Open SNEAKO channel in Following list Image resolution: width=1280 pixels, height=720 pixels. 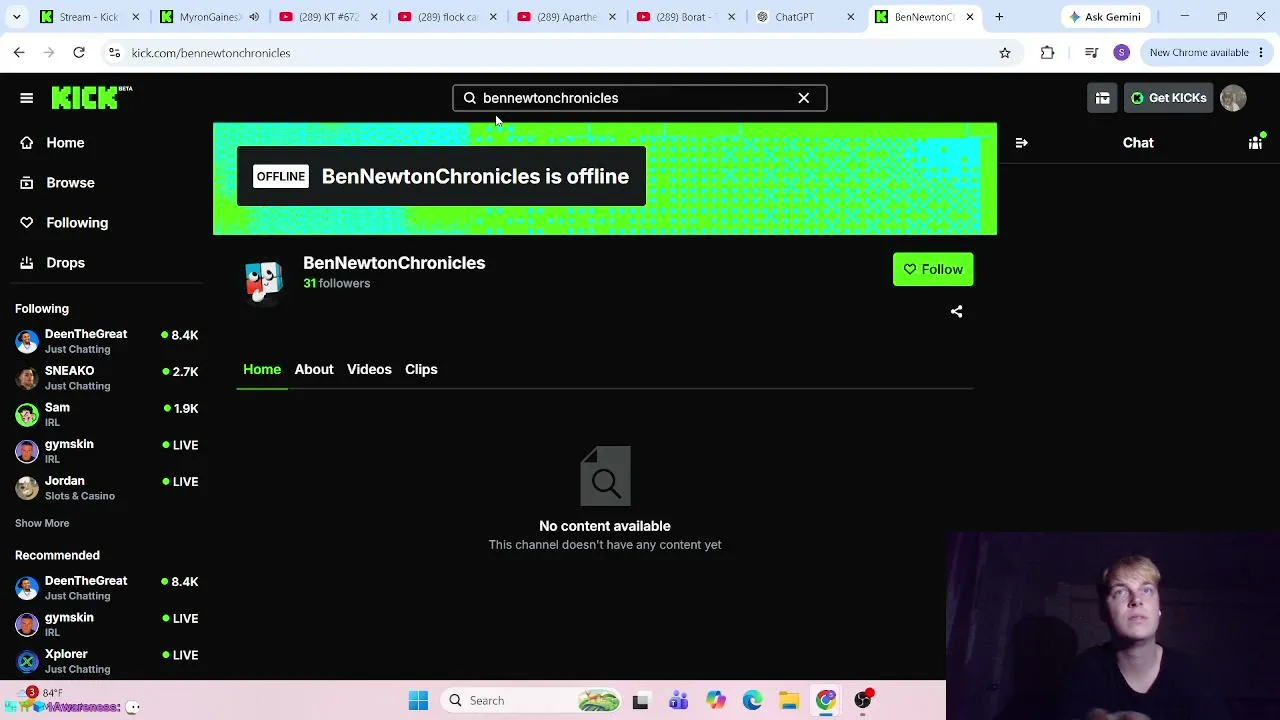click(x=106, y=378)
